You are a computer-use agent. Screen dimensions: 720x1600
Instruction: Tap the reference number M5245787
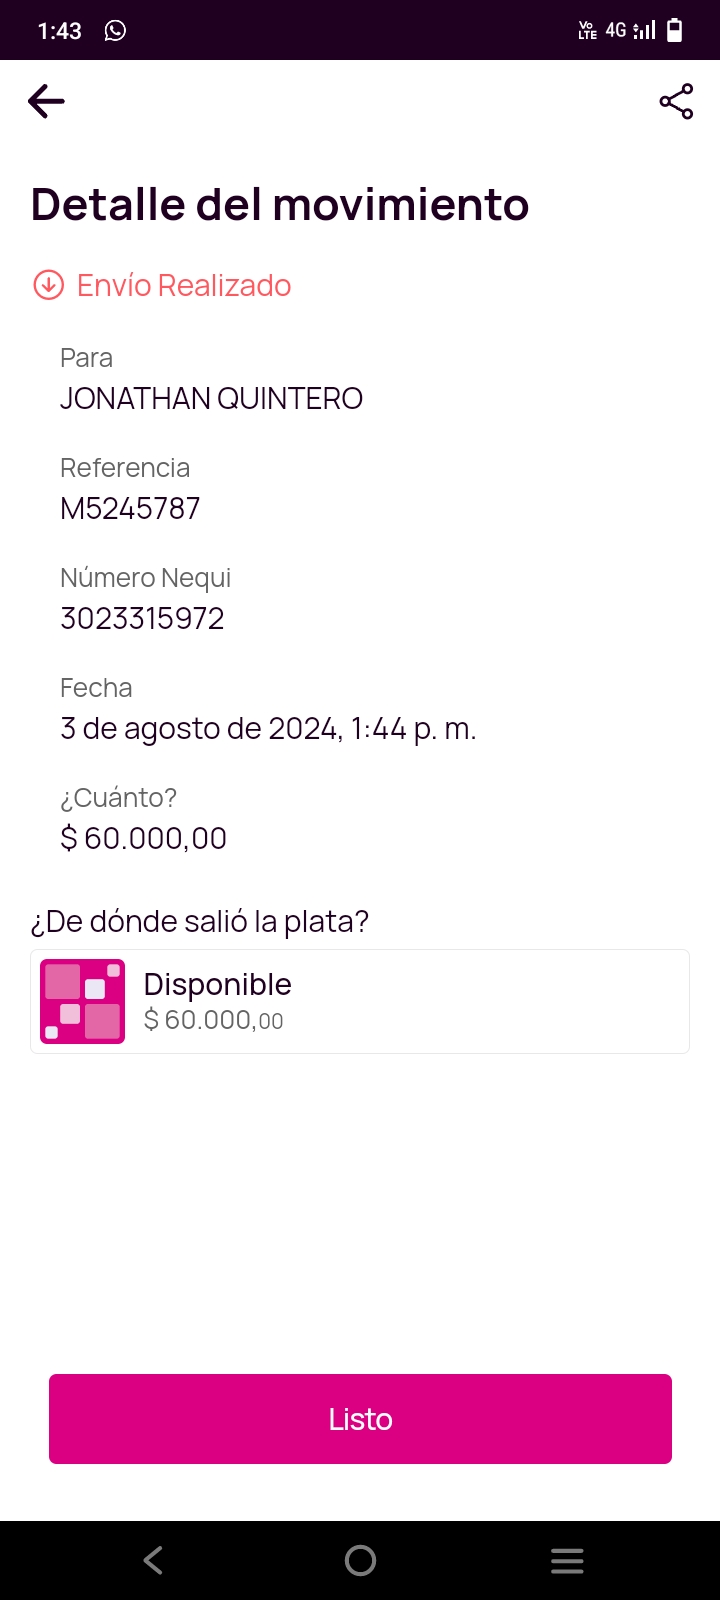(130, 508)
